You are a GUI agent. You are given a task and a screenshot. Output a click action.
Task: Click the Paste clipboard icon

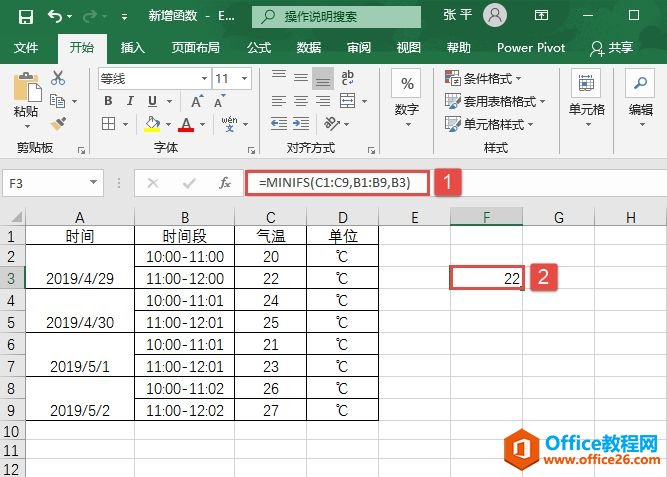point(26,88)
